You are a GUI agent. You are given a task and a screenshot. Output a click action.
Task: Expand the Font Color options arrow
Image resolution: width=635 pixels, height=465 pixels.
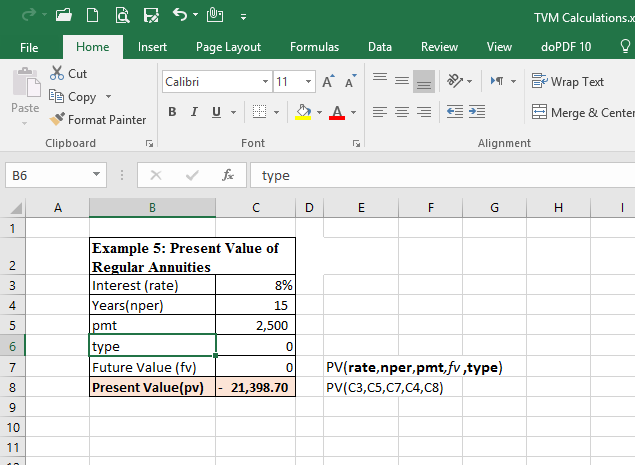click(353, 112)
